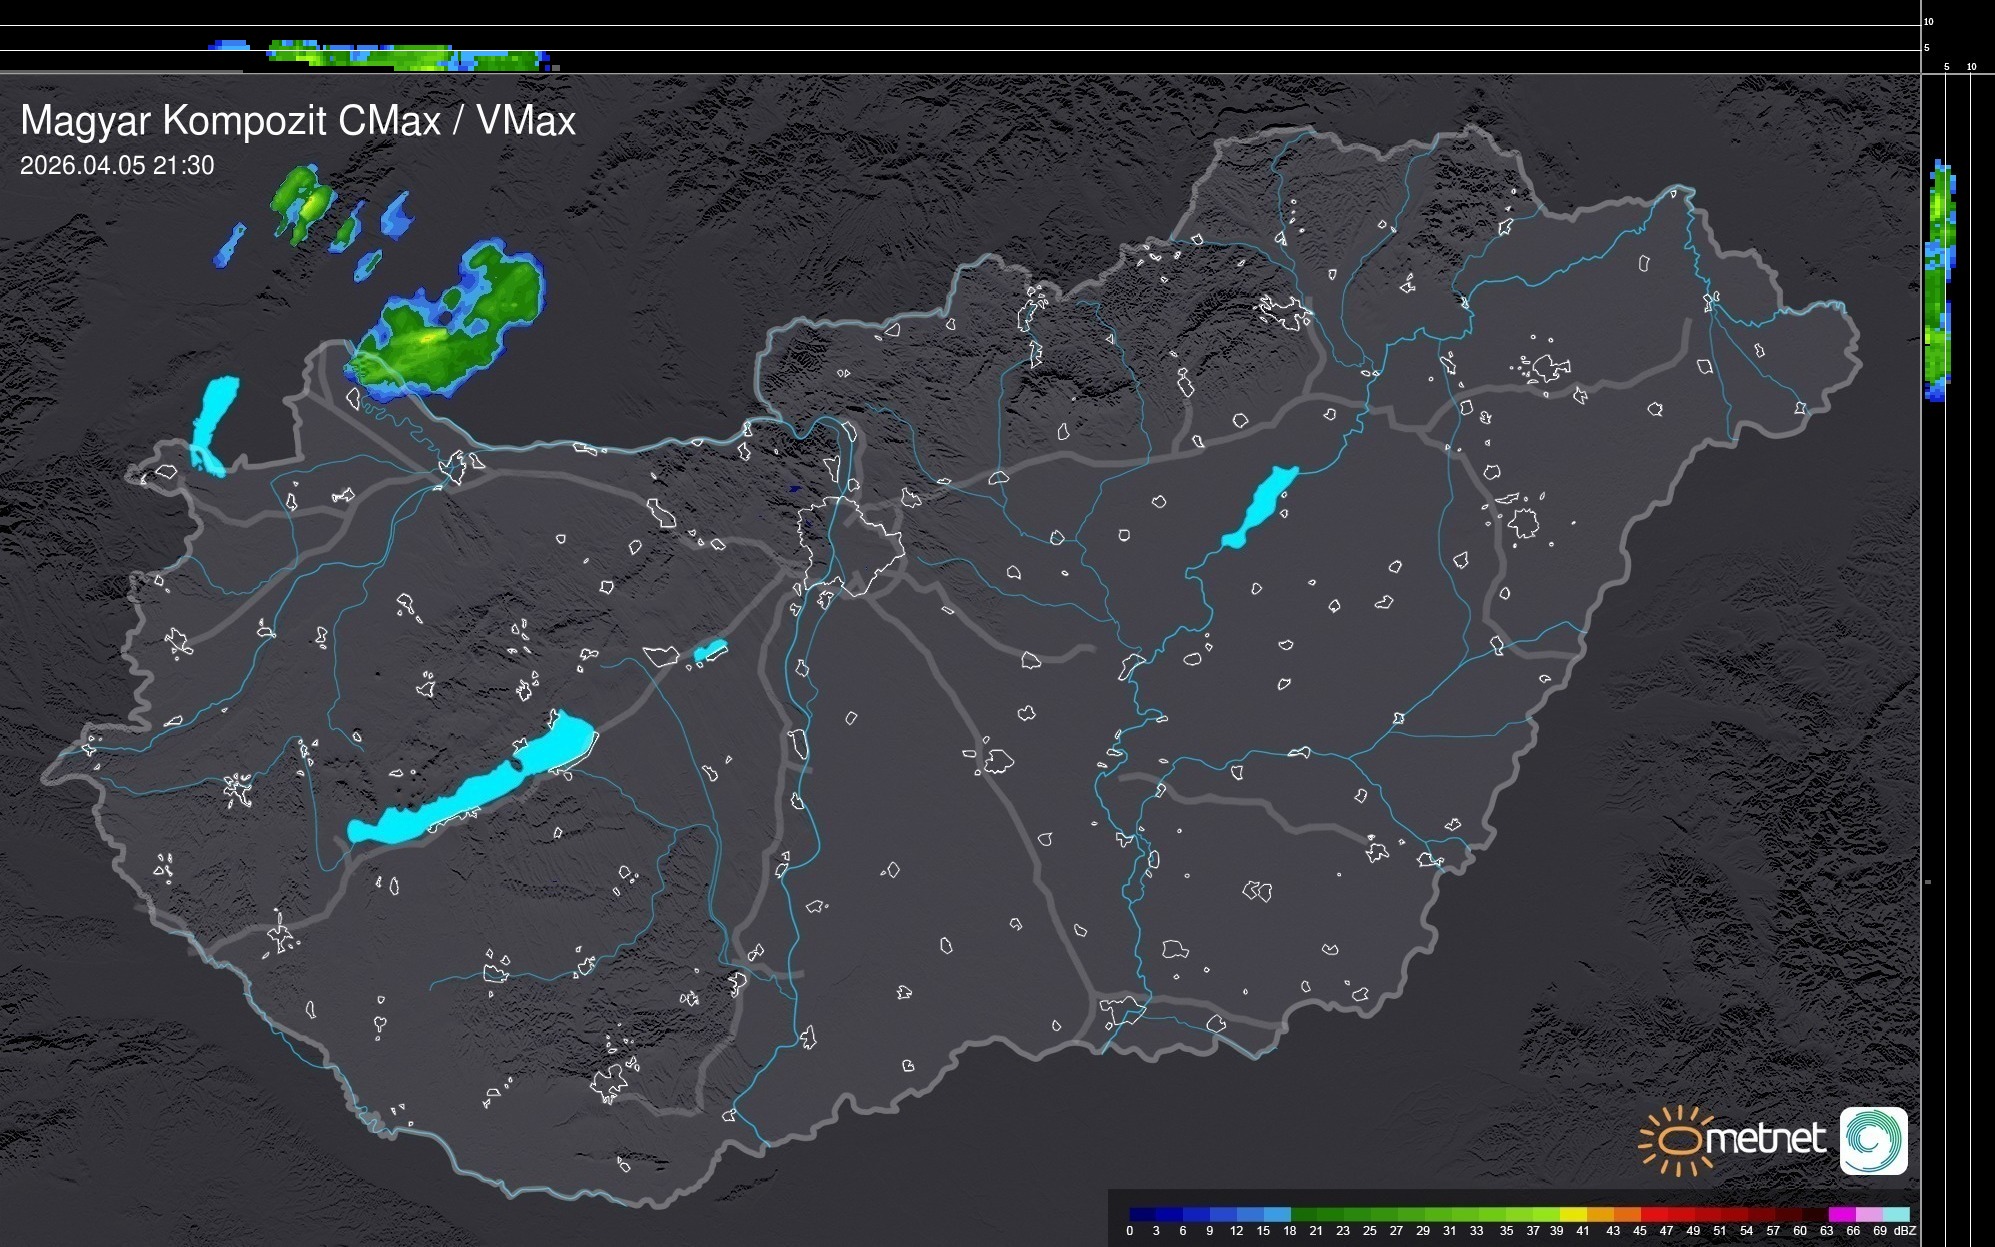
Task: Pick the dark navy 0 dBZ swatch
Action: tap(1143, 1214)
